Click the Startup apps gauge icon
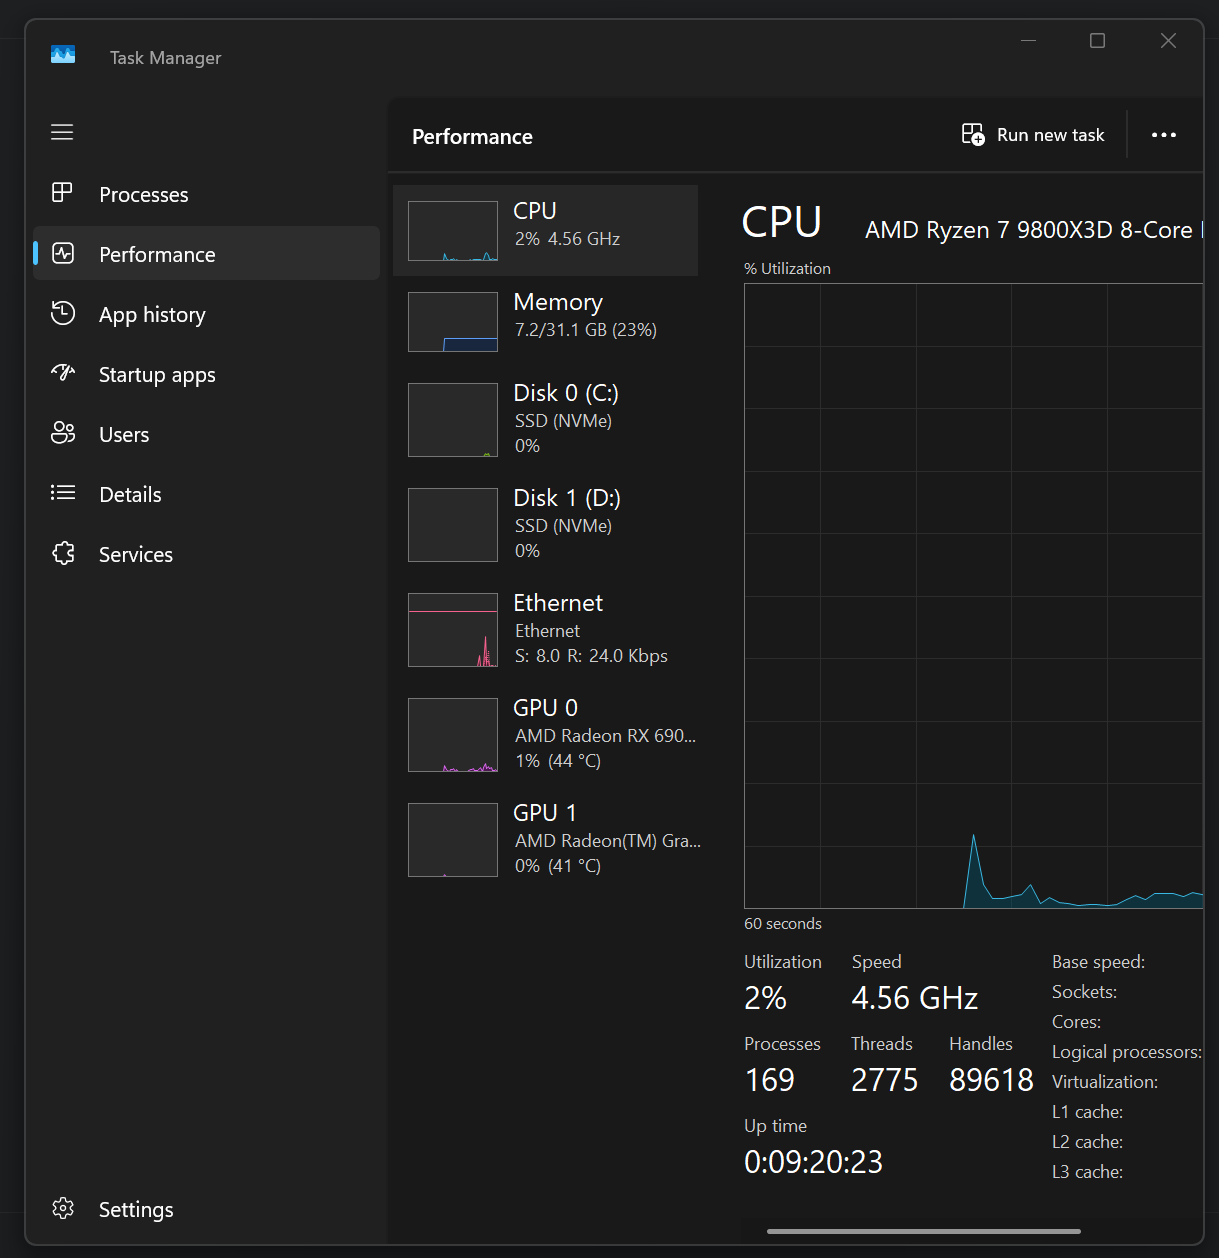Viewport: 1219px width, 1258px height. pos(63,373)
